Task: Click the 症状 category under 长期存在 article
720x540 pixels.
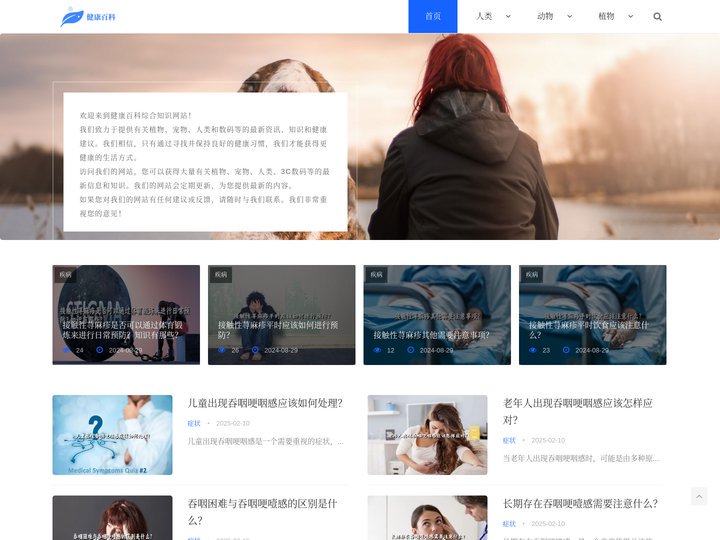Action: point(509,524)
